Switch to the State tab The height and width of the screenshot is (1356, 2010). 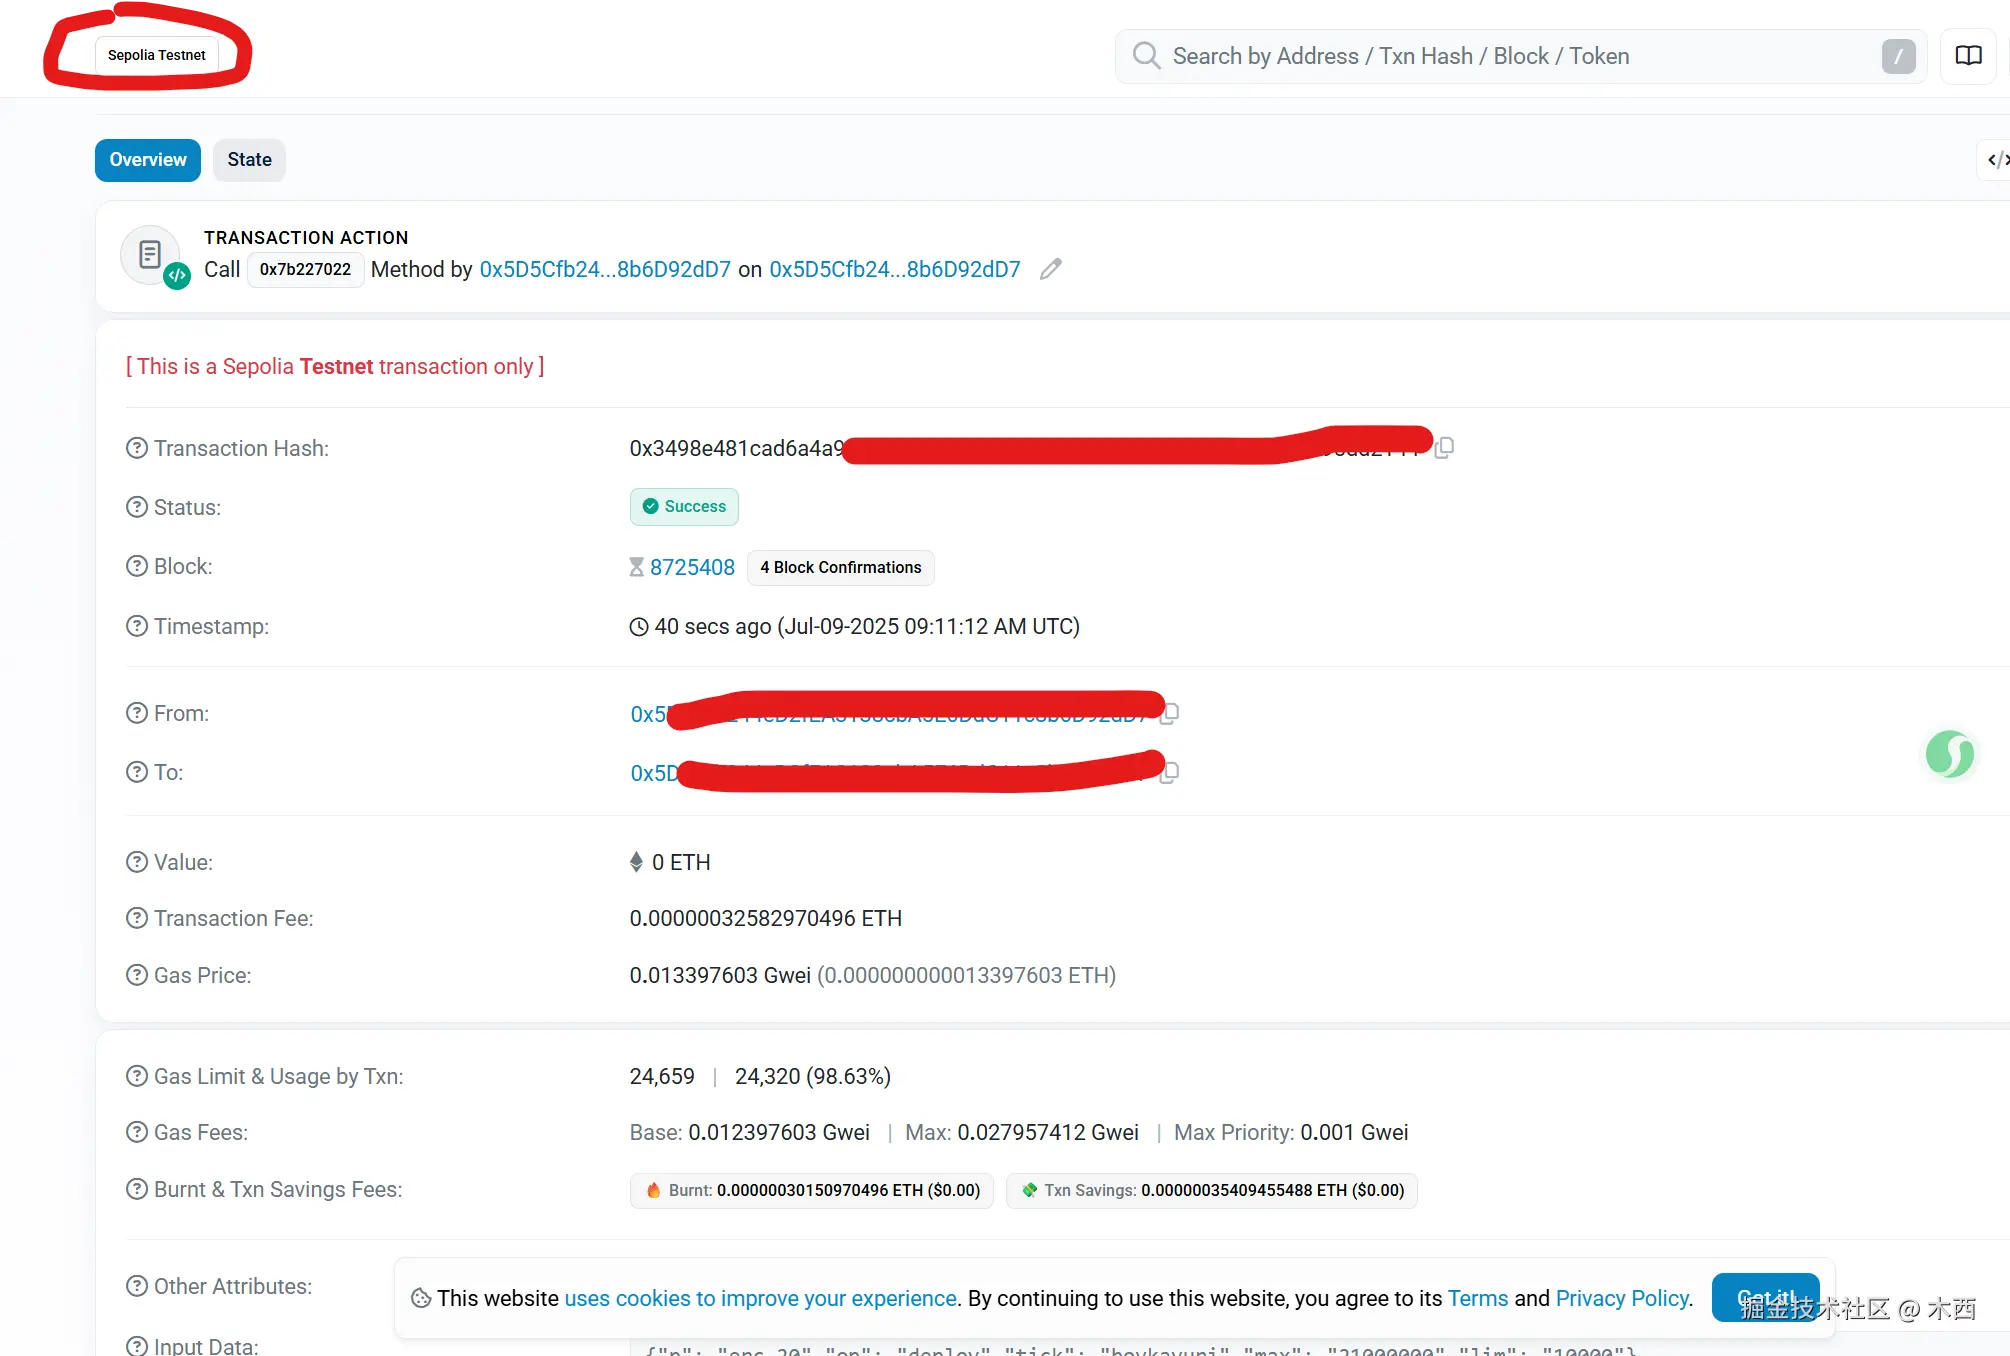pos(249,160)
